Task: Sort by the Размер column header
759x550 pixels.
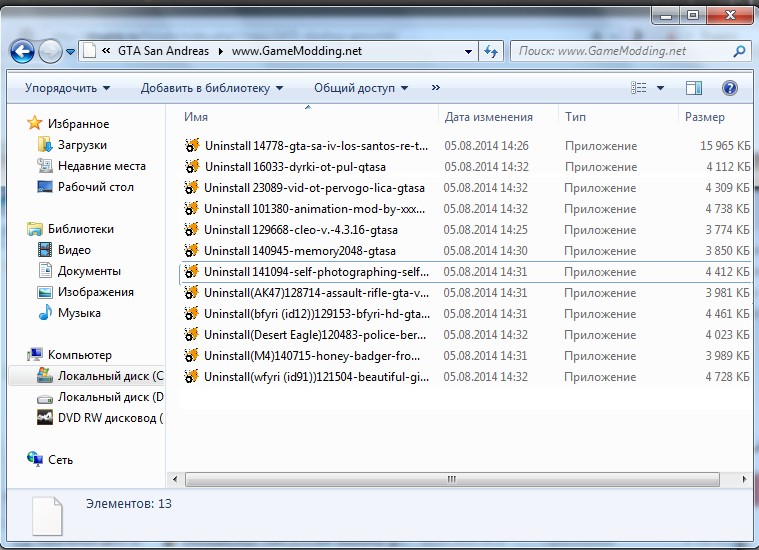Action: coord(705,117)
